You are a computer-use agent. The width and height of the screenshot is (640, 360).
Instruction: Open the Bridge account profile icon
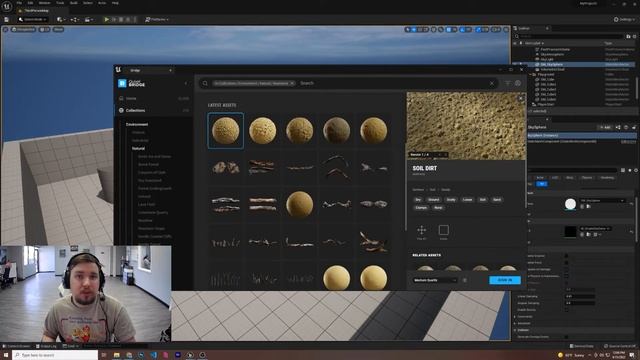pyautogui.click(x=518, y=83)
